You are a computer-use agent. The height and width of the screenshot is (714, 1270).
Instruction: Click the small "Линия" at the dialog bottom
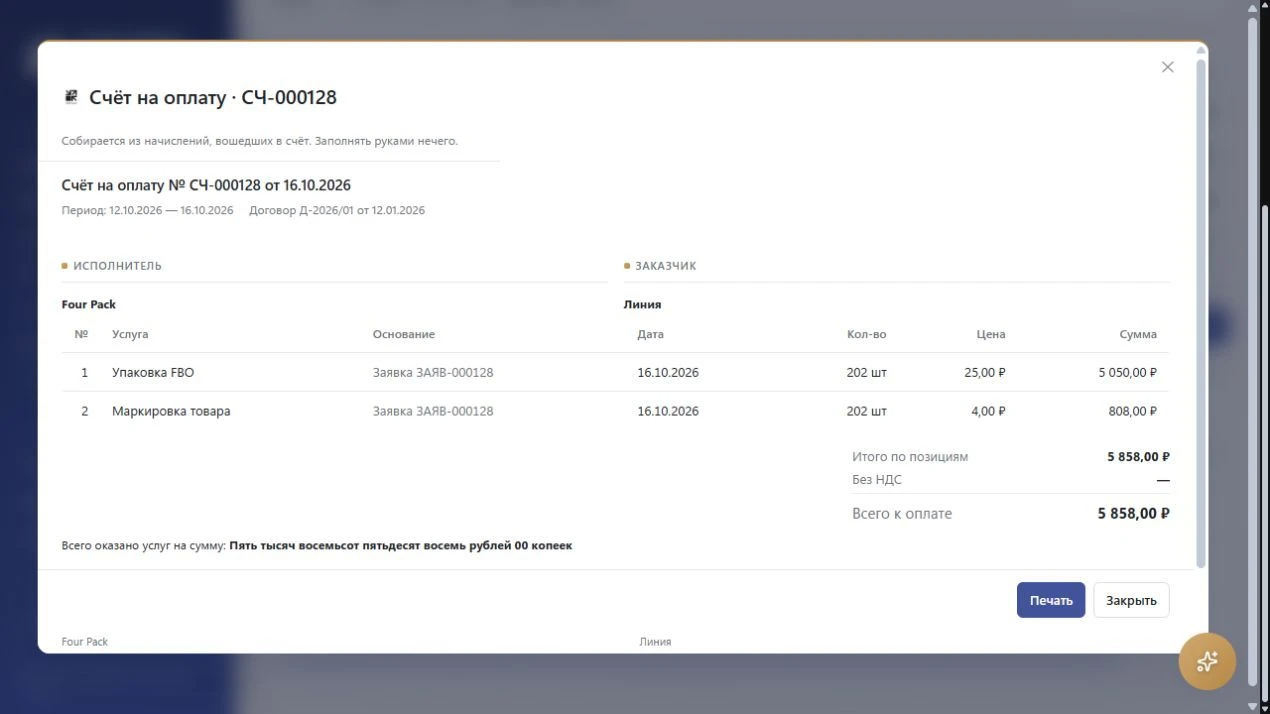655,641
